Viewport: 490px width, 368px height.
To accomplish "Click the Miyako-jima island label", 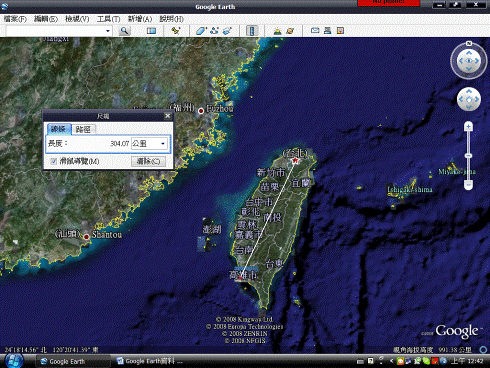I will 457,172.
